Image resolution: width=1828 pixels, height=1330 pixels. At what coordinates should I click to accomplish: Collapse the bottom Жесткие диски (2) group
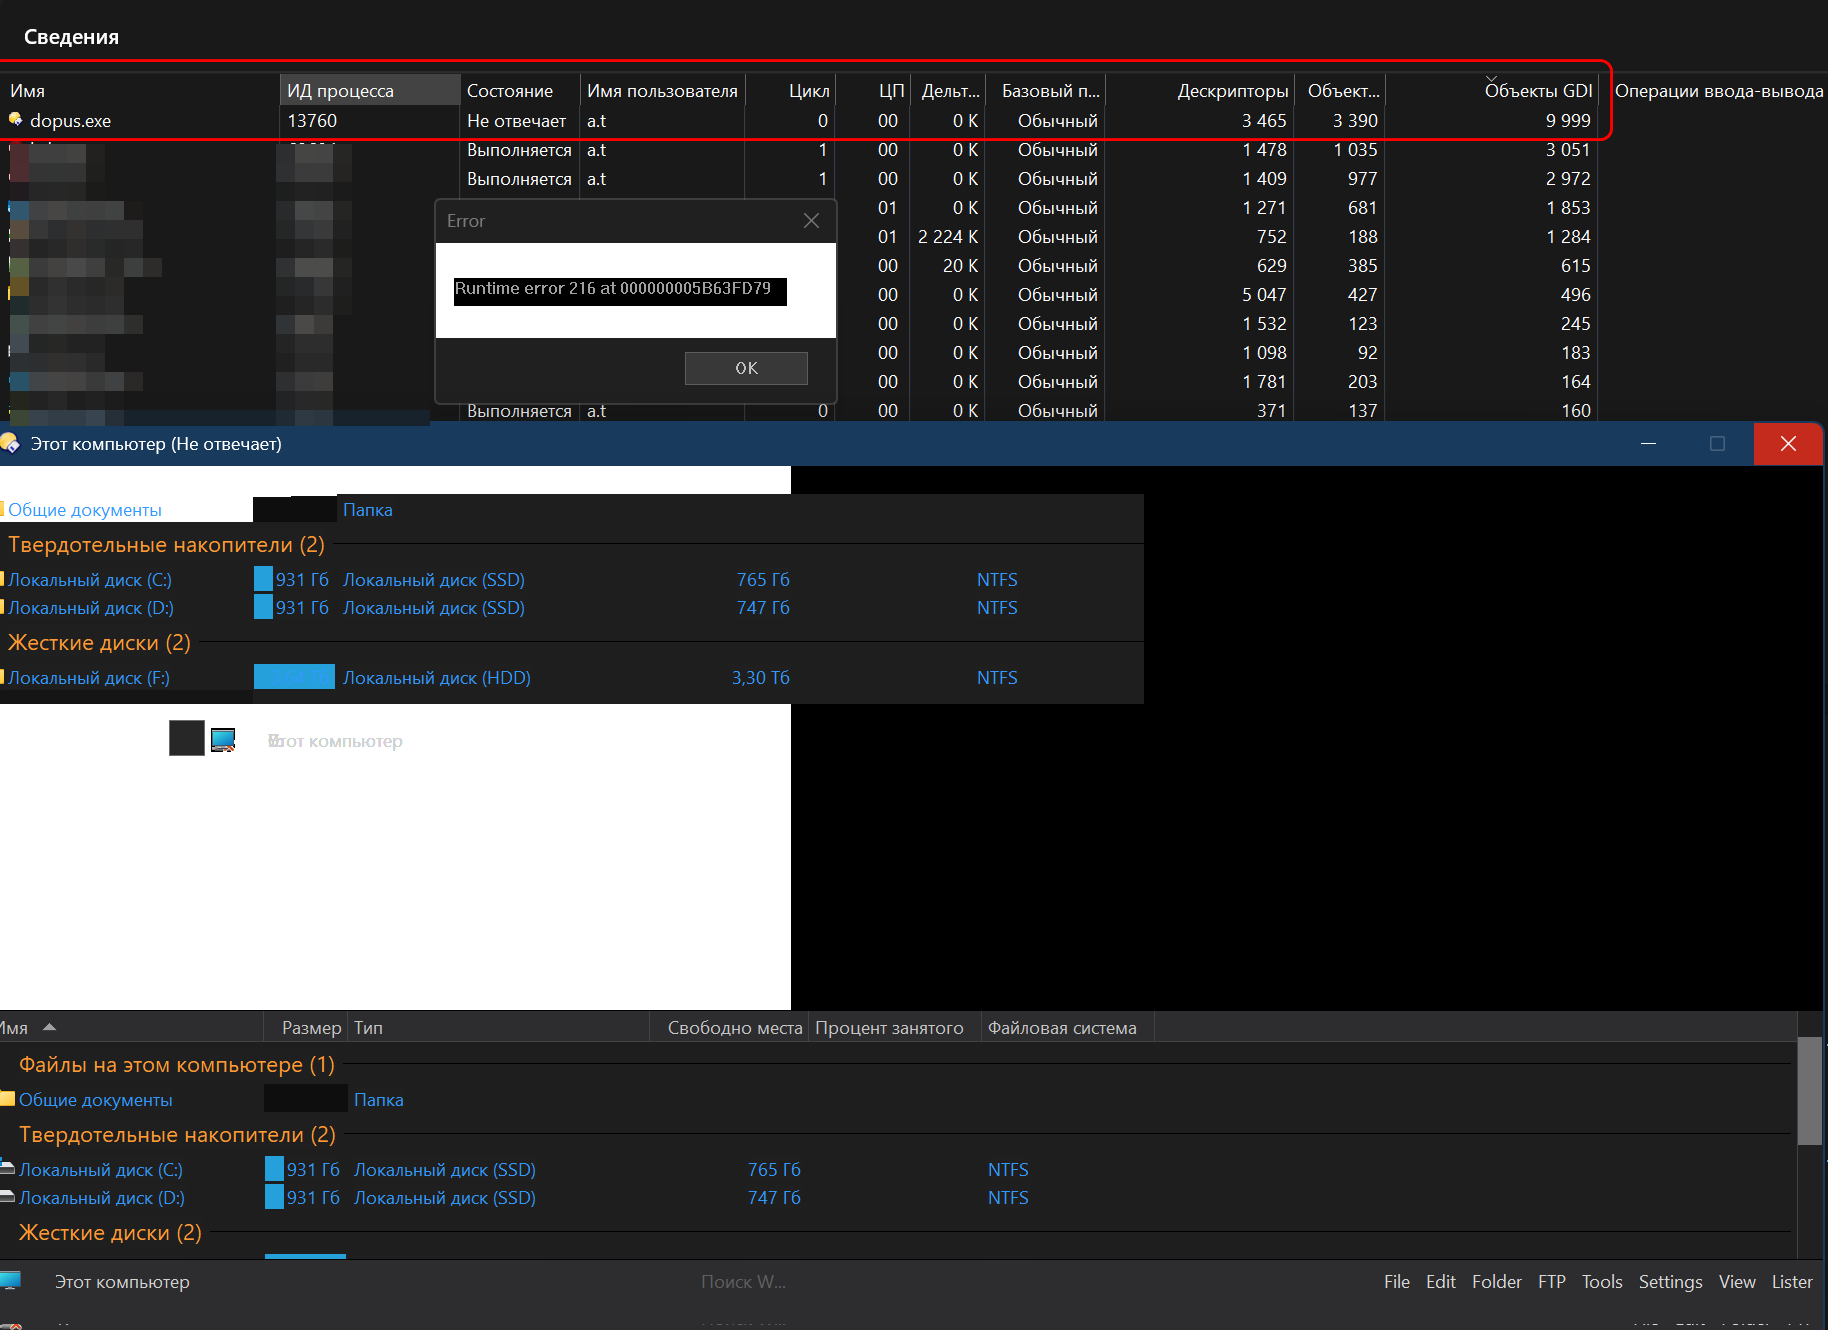110,1233
